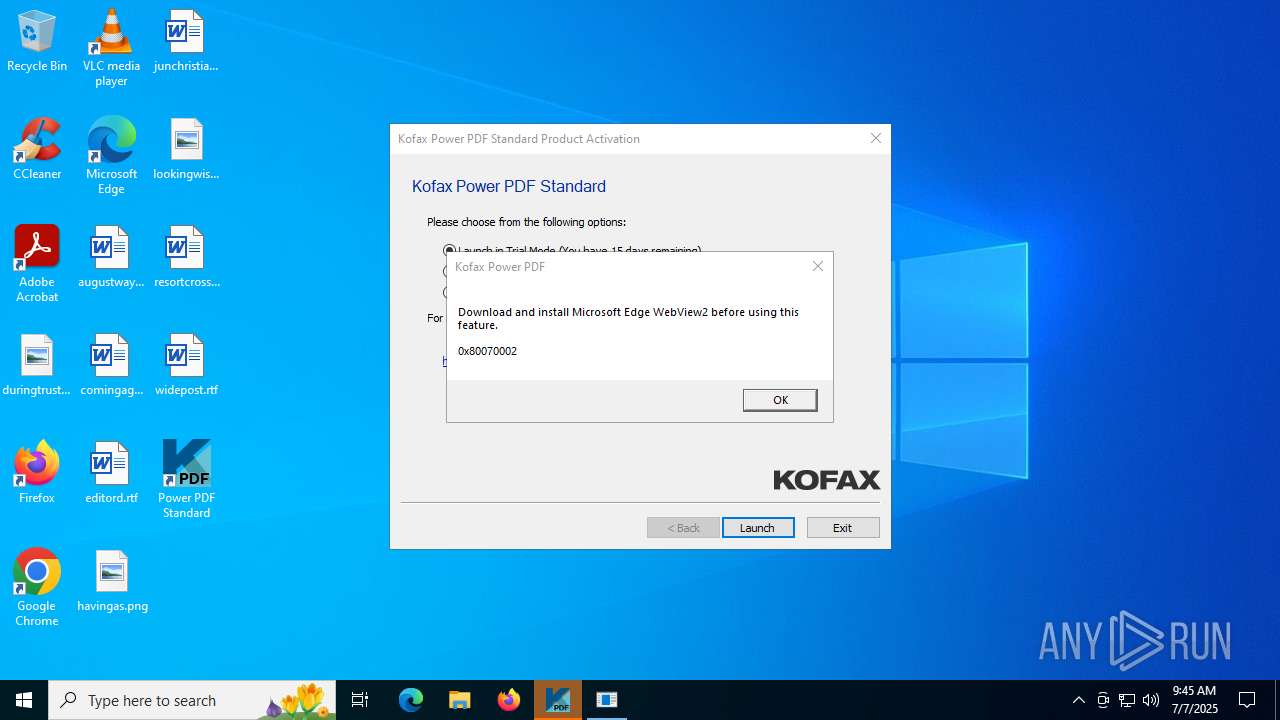Screen dimensions: 1280x720
Task: Select the duringtrust image file icon
Action: 37,366
